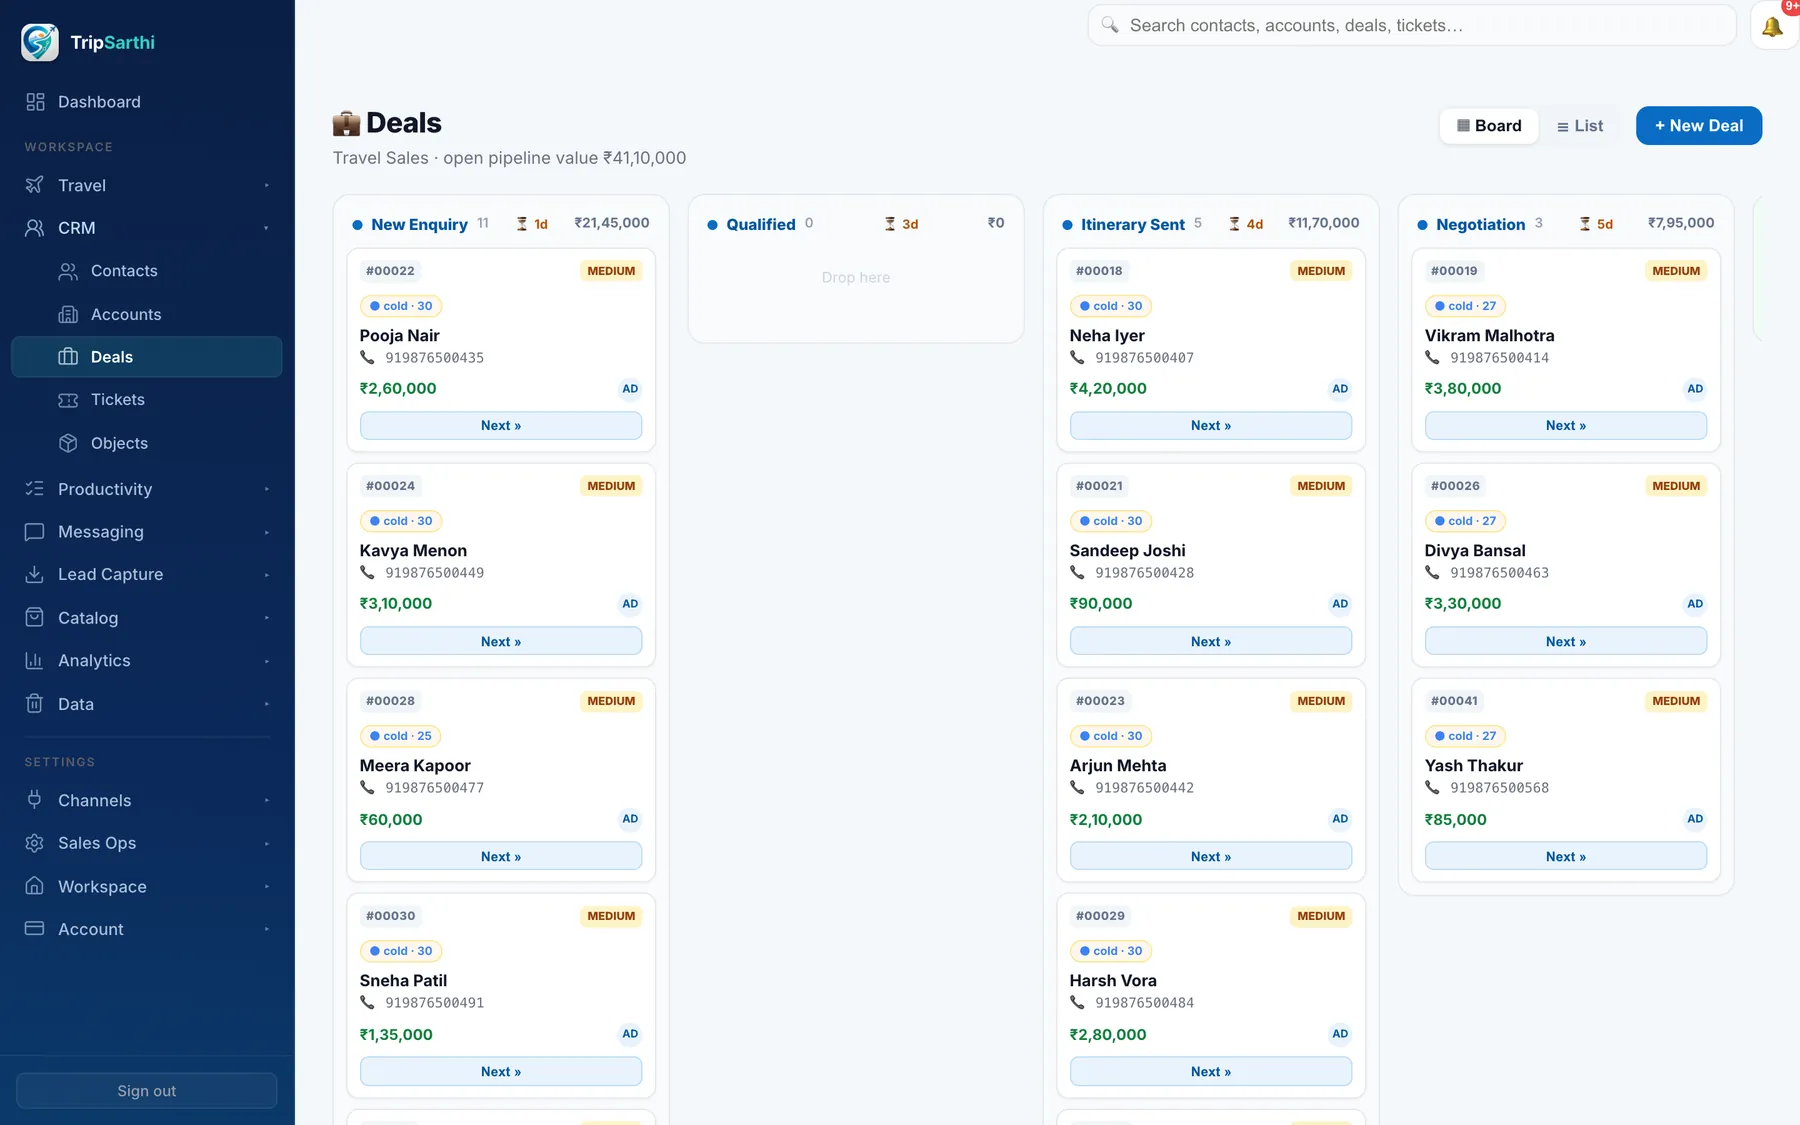Click AD avatar on Vikram Malhotra card
The image size is (1800, 1125).
1695,389
